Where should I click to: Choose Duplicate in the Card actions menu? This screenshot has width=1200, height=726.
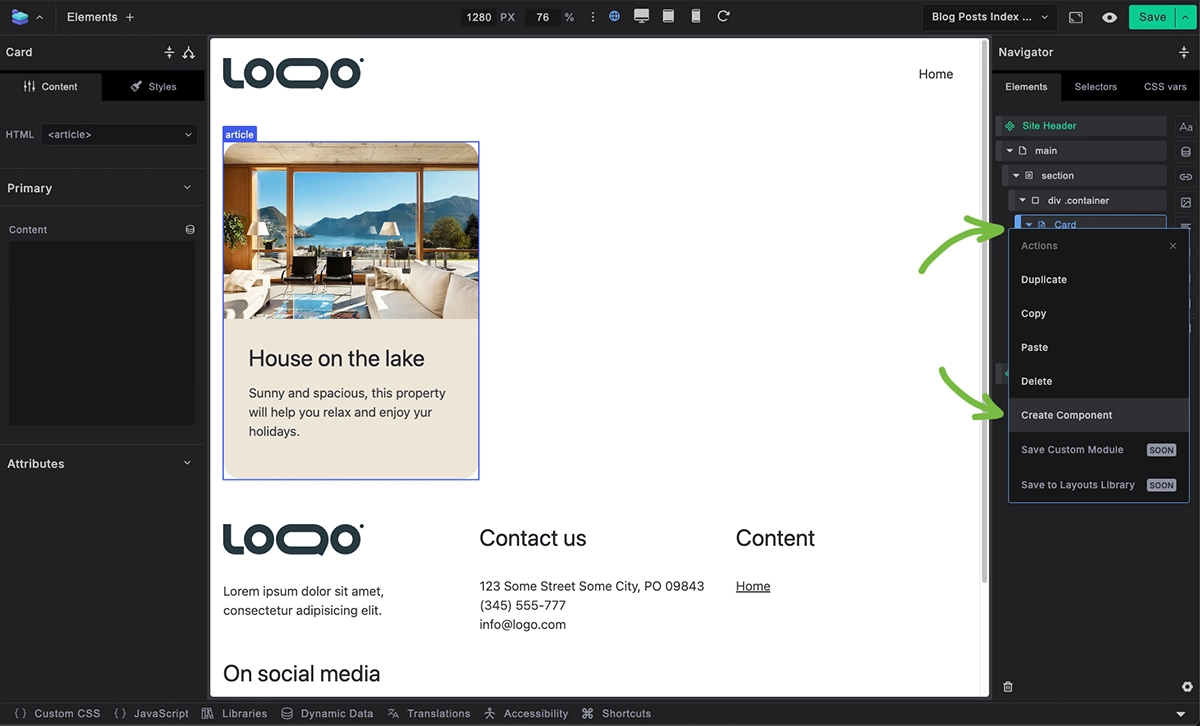[1043, 279]
